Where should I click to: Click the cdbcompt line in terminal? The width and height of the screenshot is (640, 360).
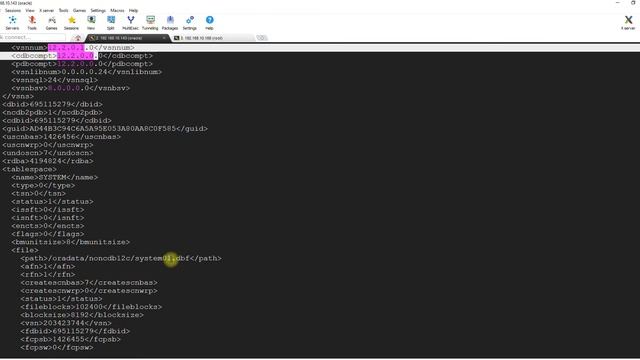tap(82, 56)
